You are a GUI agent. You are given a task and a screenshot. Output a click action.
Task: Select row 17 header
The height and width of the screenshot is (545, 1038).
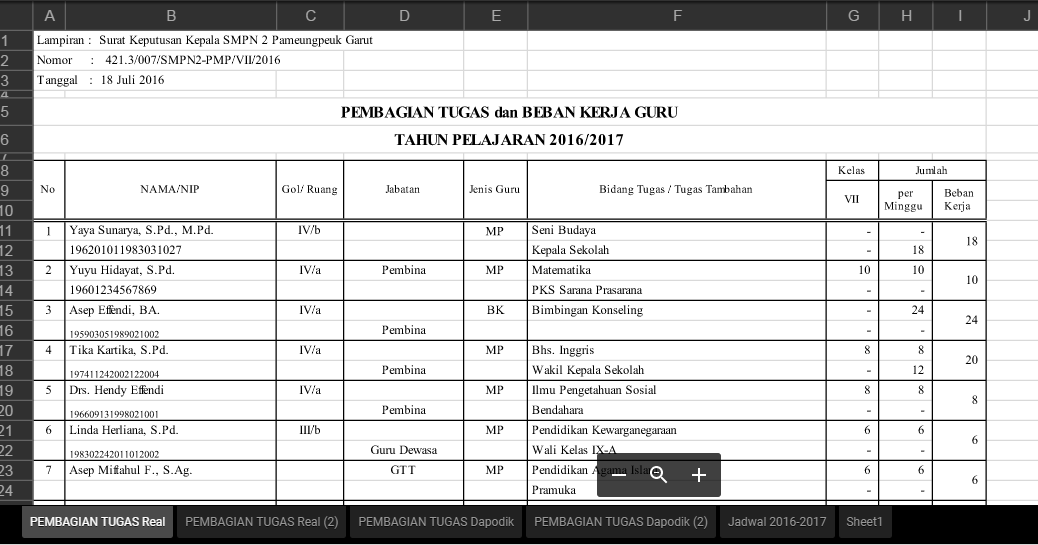(x=16, y=350)
